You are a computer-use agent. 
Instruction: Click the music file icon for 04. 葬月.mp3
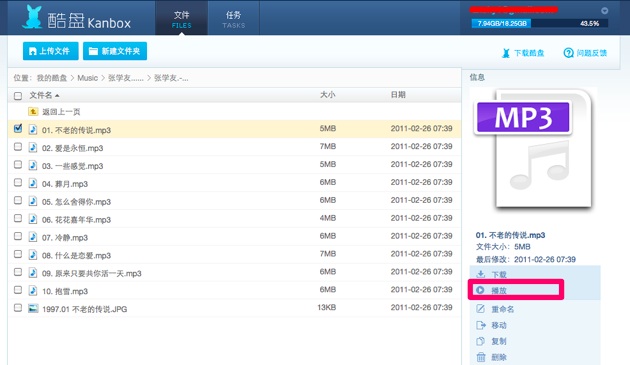33,183
